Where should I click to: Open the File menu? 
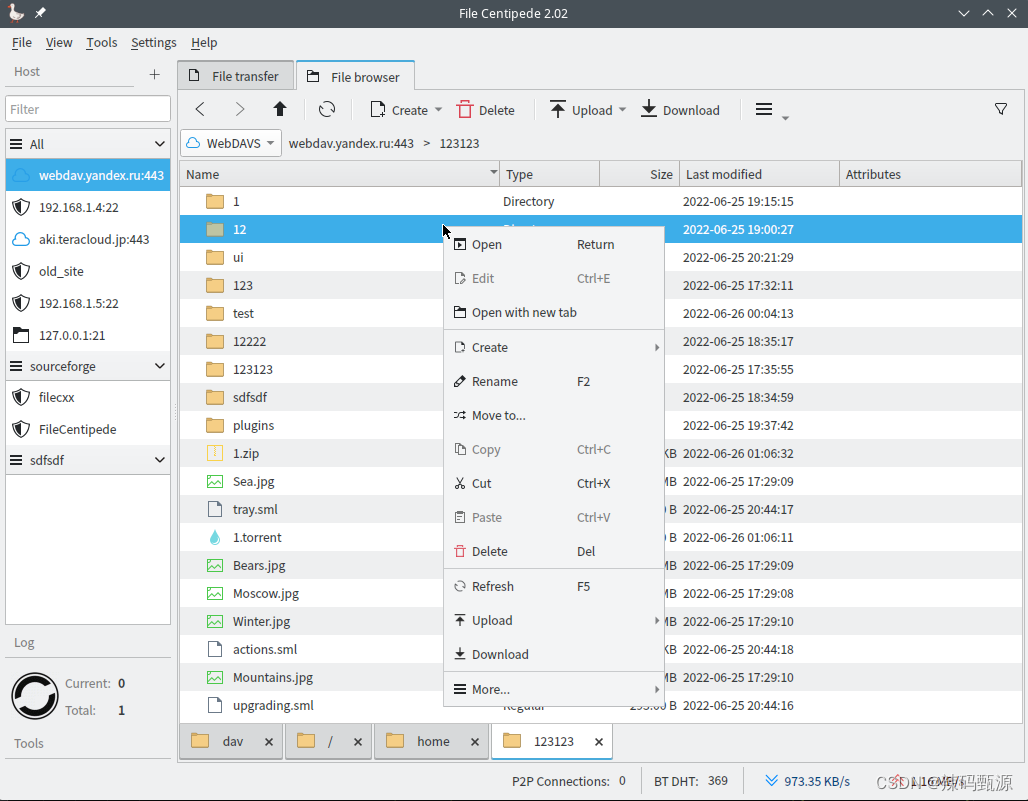pos(22,43)
